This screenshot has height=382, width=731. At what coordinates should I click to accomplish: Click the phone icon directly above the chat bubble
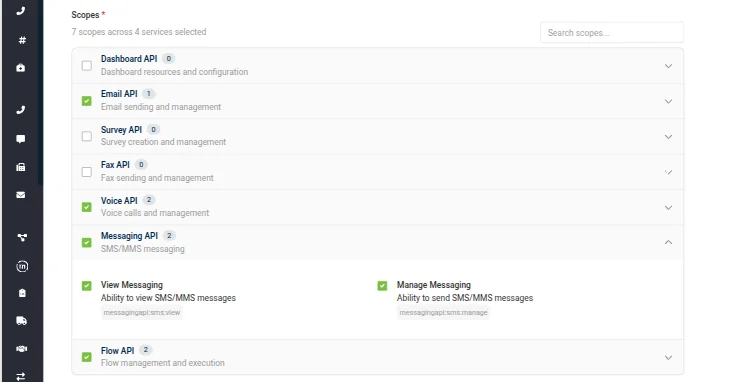[x=21, y=110]
